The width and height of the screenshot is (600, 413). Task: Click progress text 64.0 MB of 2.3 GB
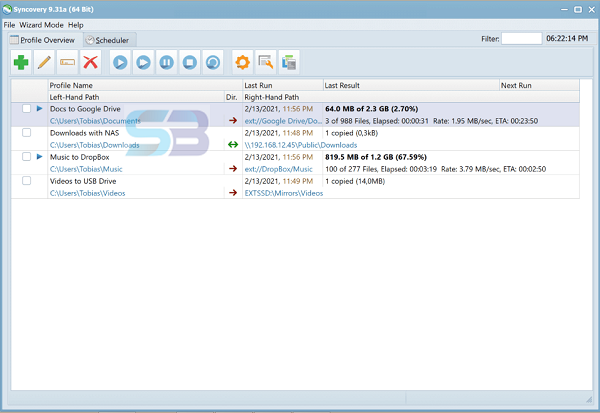point(372,109)
